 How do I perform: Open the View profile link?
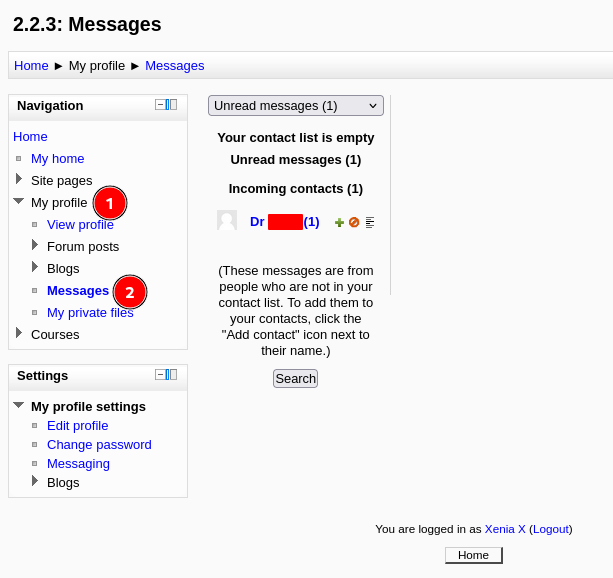tap(80, 224)
